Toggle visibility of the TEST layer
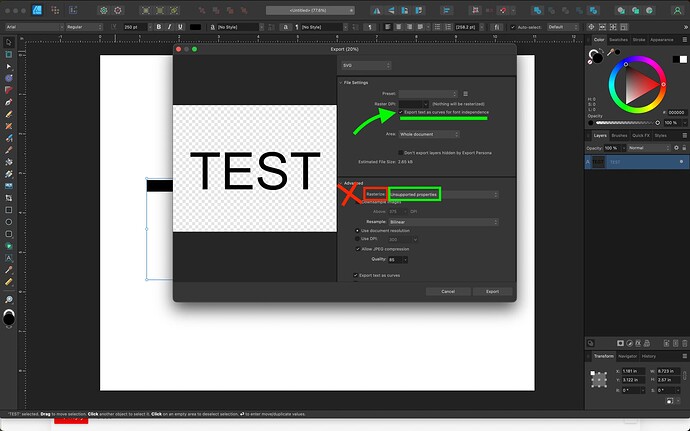The height and width of the screenshot is (431, 690). coord(681,162)
